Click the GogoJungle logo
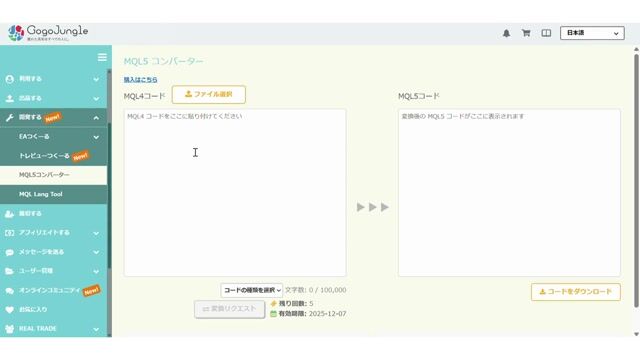 click(48, 33)
